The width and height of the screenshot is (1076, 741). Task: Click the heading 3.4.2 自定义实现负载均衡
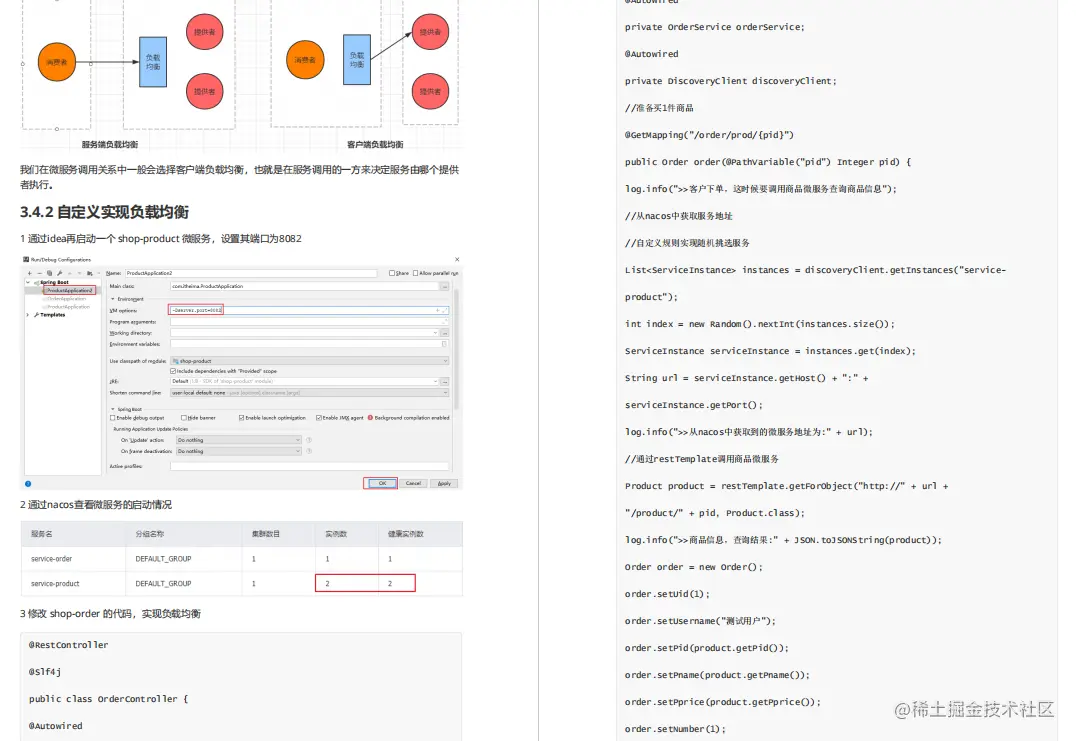click(x=104, y=212)
